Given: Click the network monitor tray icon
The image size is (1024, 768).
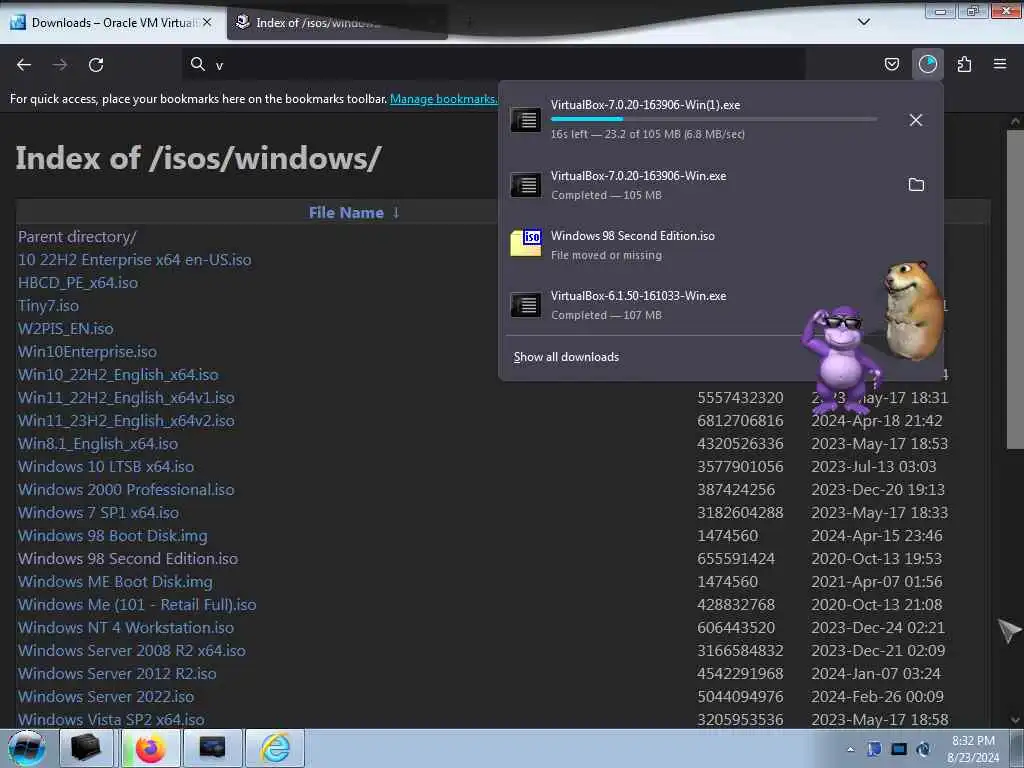Looking at the screenshot, I should click(899, 749).
